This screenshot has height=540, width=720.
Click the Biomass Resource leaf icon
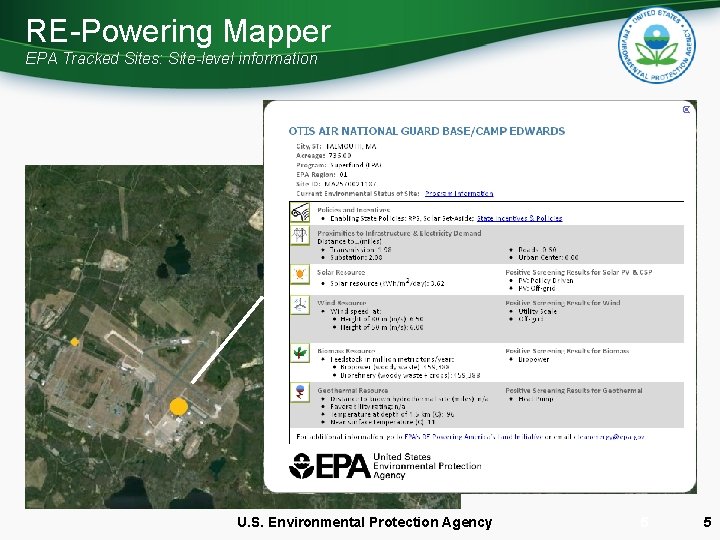(300, 353)
